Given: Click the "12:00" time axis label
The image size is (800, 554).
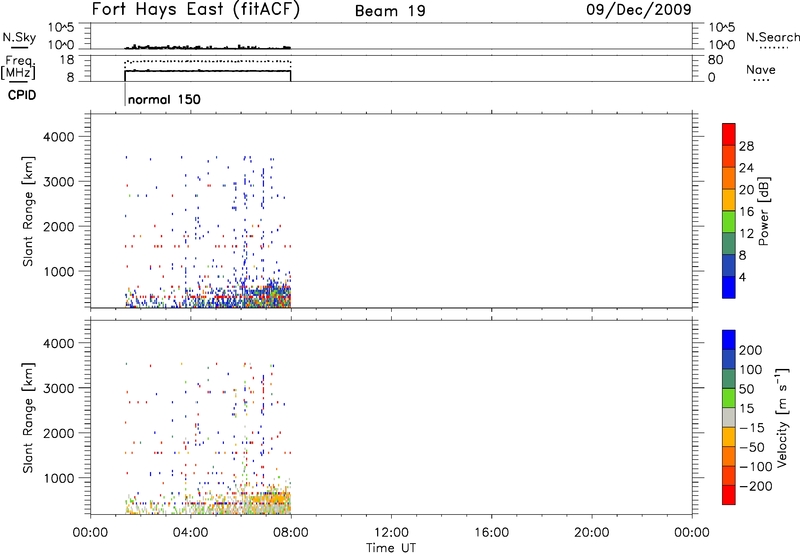Looking at the screenshot, I should click(391, 533).
